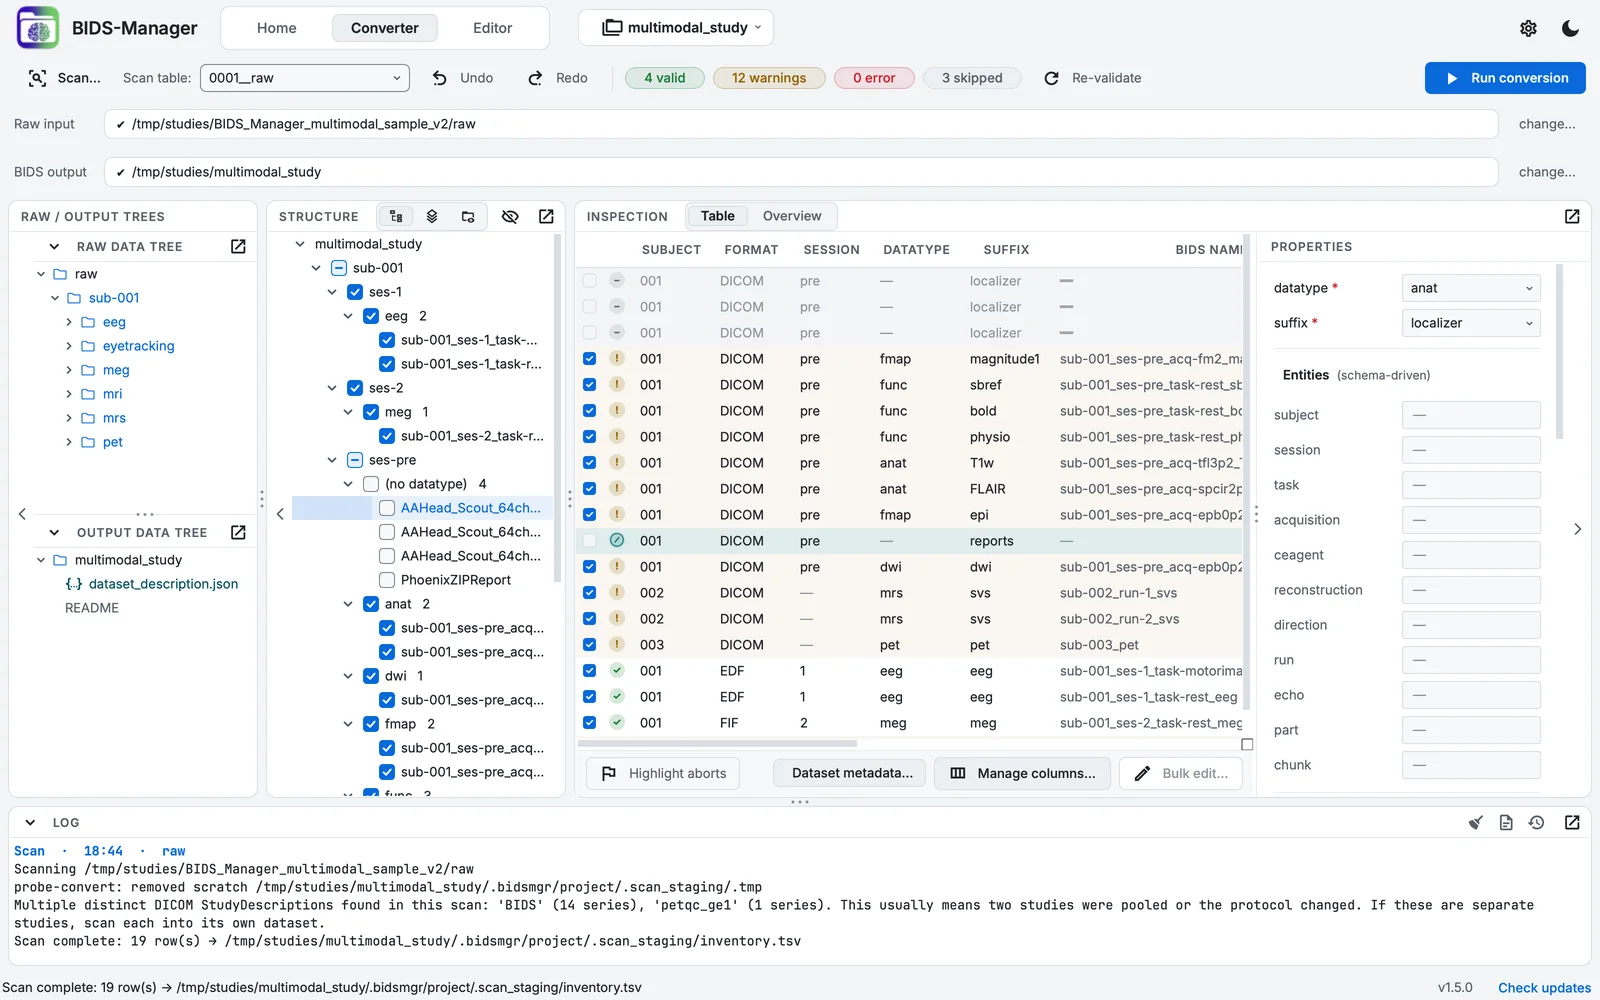Click the Highlight aborts flag icon
Screen dimensions: 1600x1000
(x=609, y=773)
